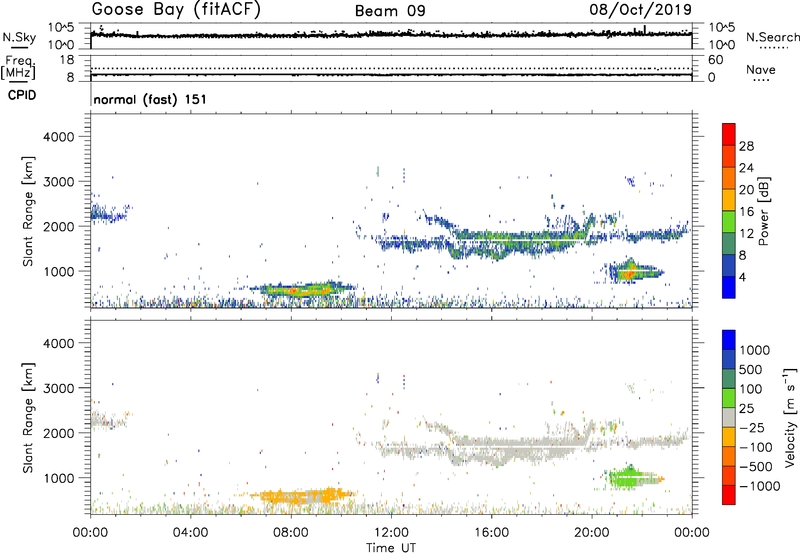Click the 18 frequency axis tick label
800x554 pixels.
click(x=67, y=60)
